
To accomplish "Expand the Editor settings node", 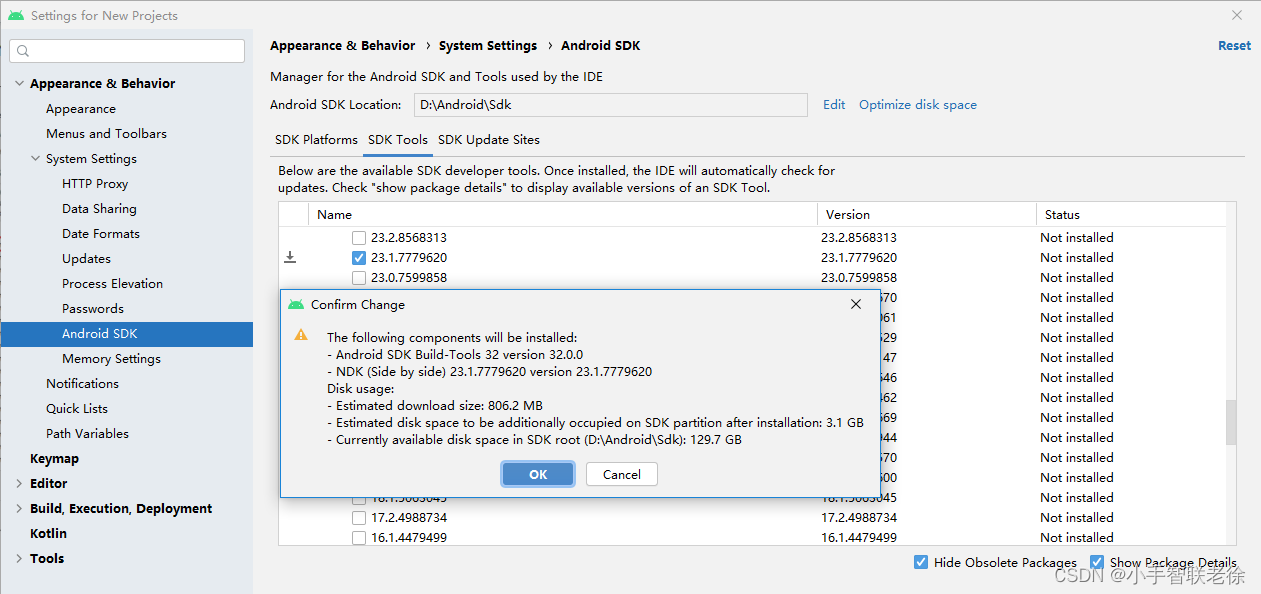I will coord(19,484).
